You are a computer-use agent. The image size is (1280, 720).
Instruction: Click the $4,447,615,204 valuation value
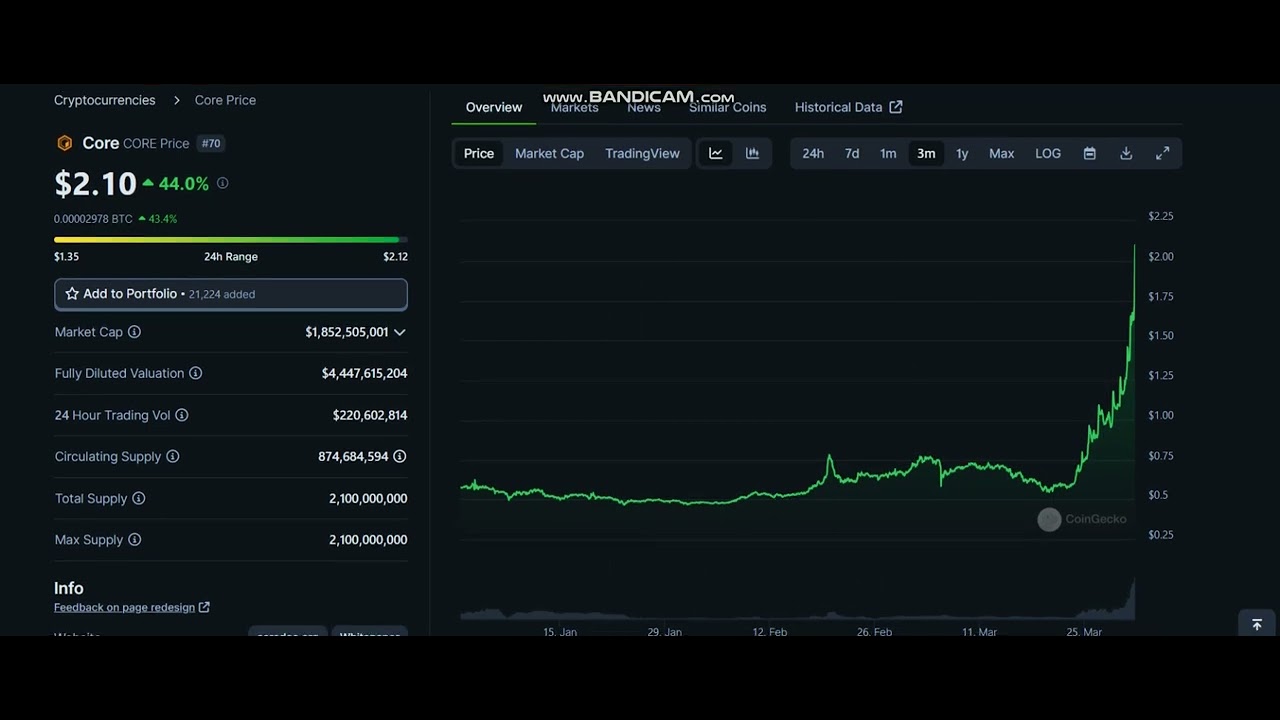click(364, 373)
